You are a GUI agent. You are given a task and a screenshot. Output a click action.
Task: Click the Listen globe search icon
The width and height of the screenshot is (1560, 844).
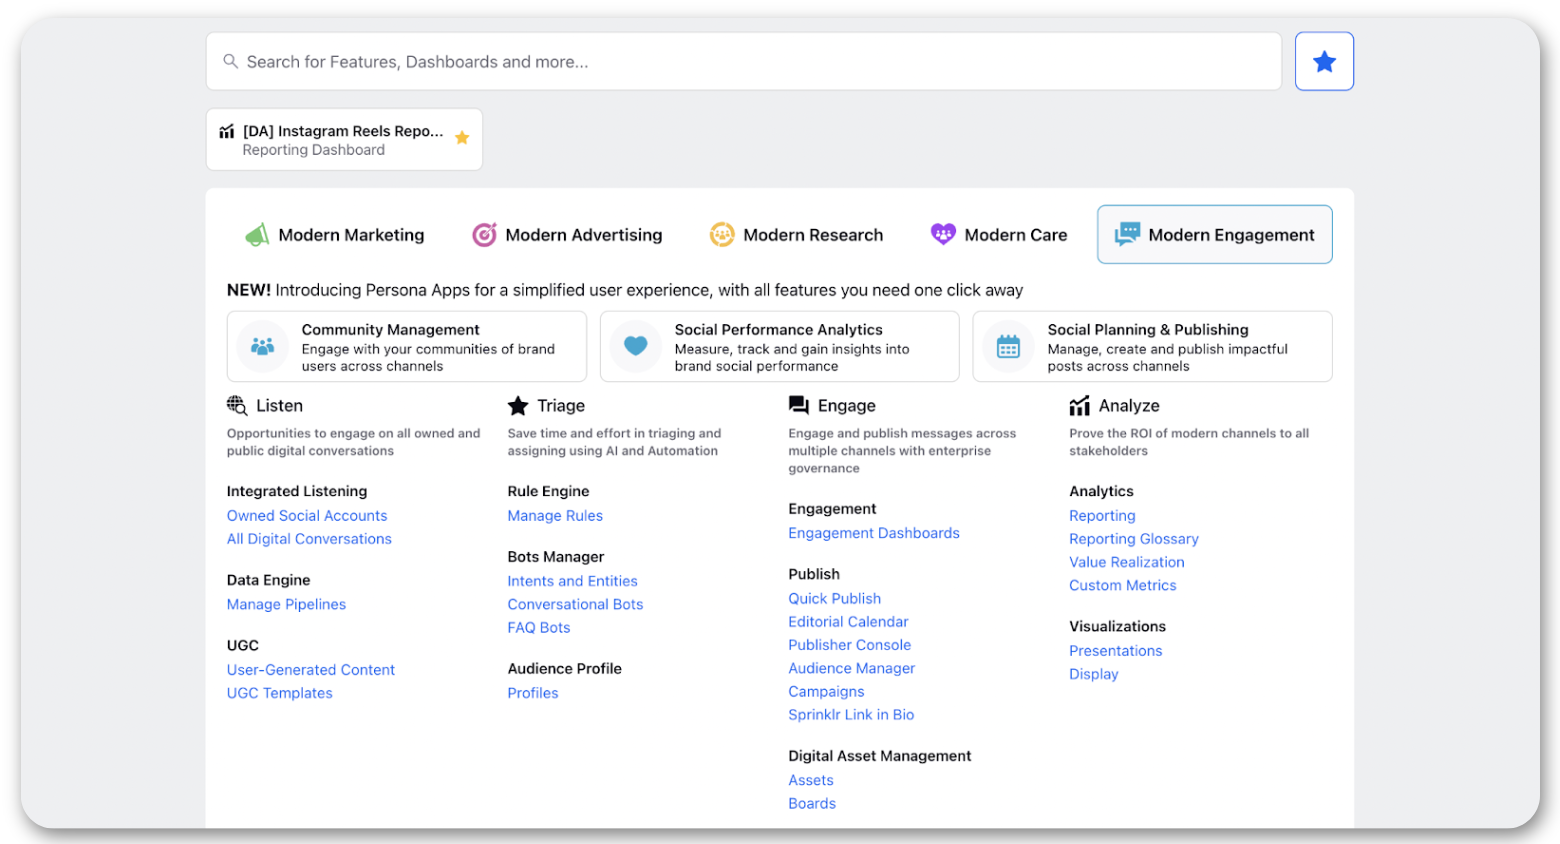[237, 405]
